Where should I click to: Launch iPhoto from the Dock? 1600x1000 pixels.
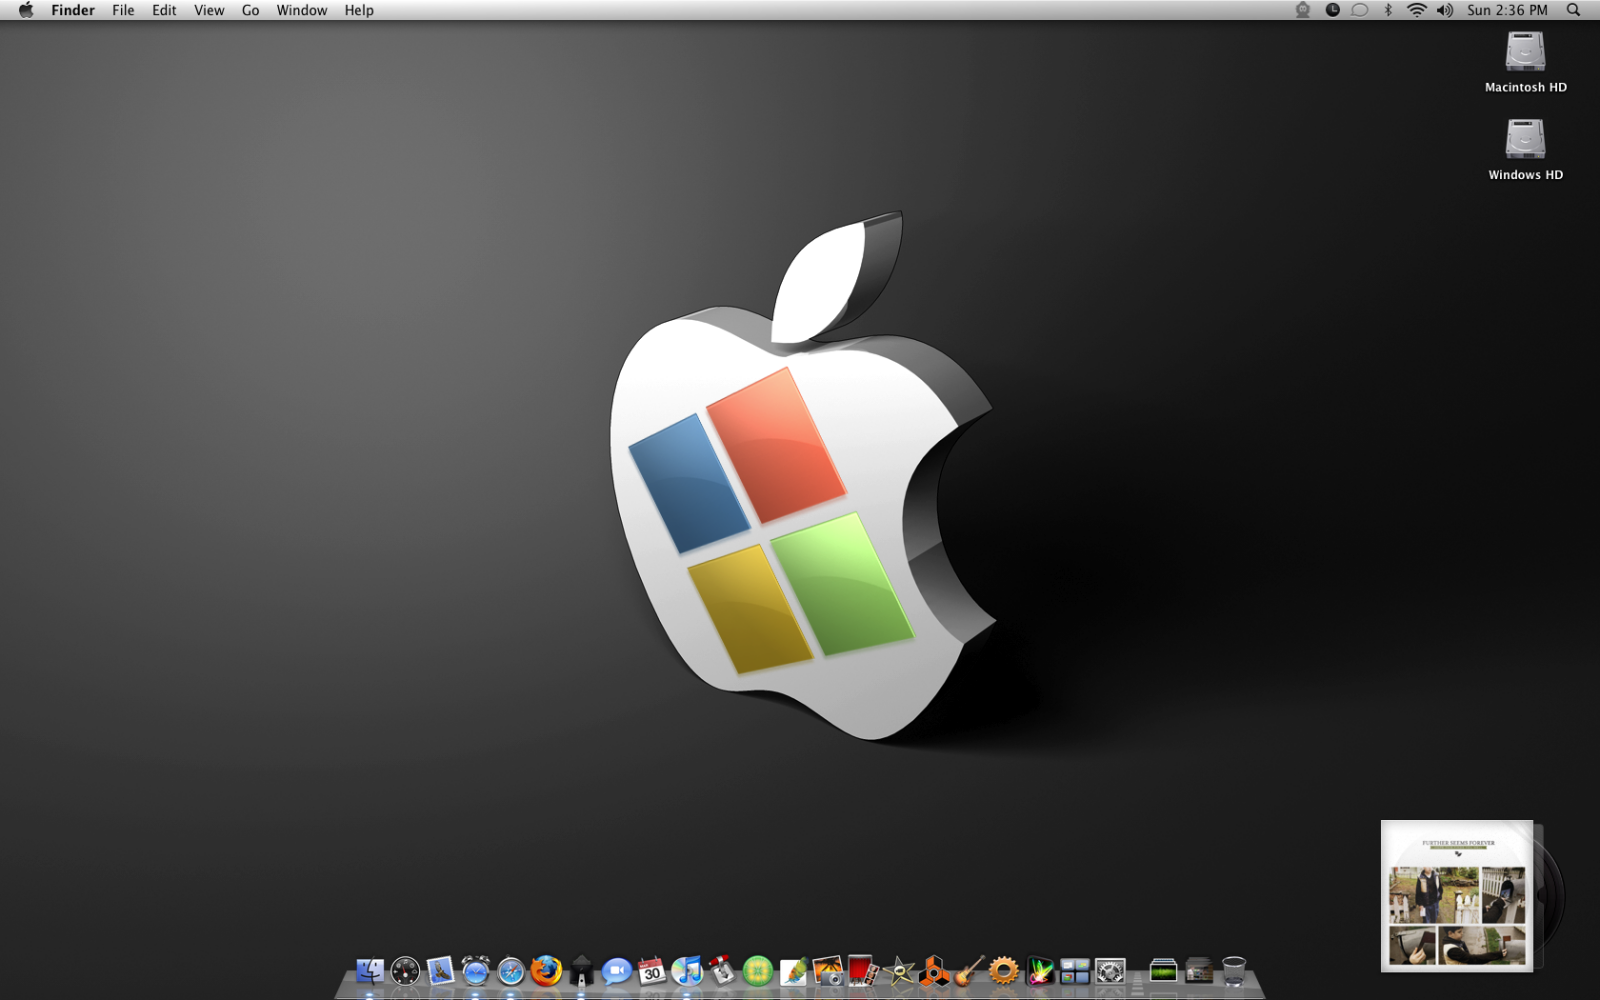(x=828, y=971)
